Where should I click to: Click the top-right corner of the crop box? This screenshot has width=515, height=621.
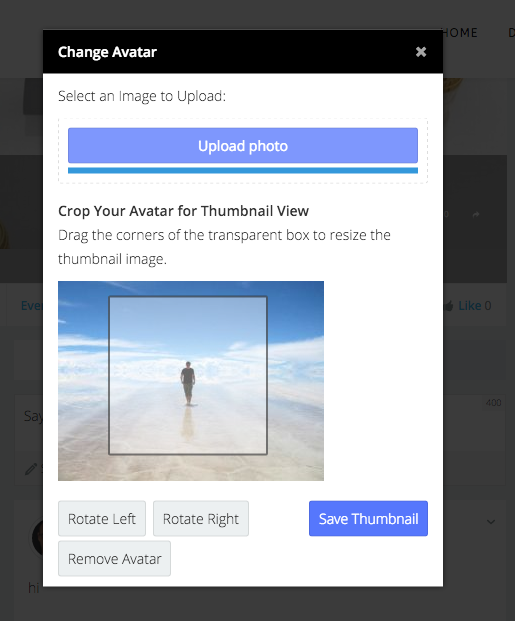pos(267,297)
